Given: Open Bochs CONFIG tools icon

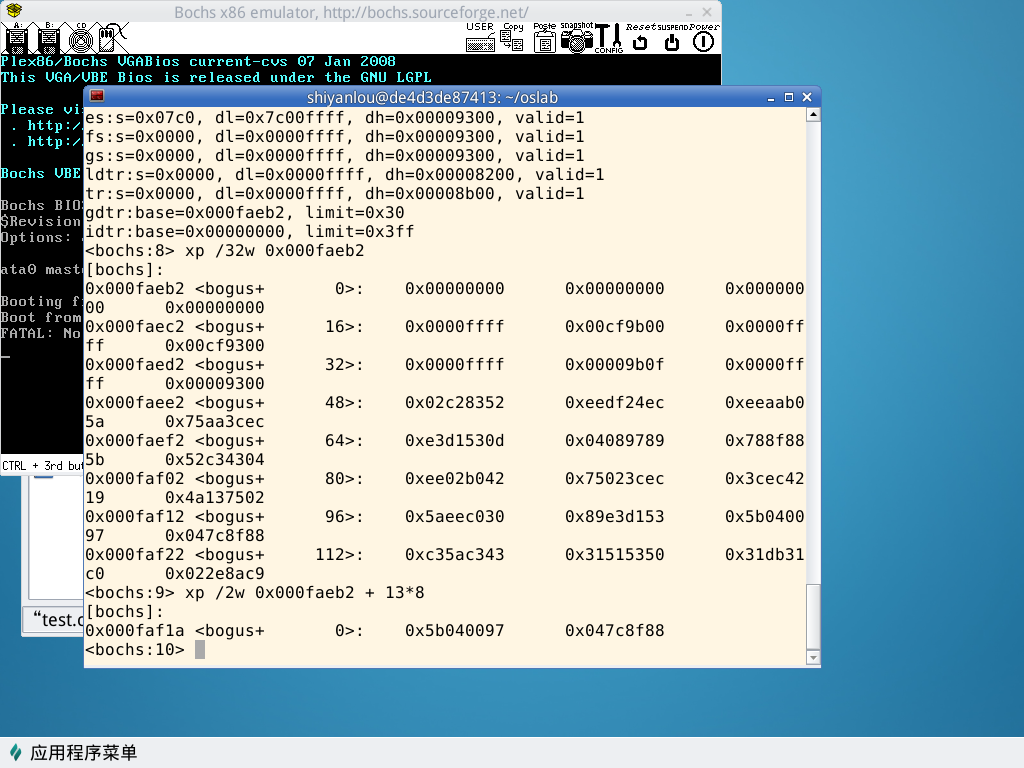Looking at the screenshot, I should (608, 38).
